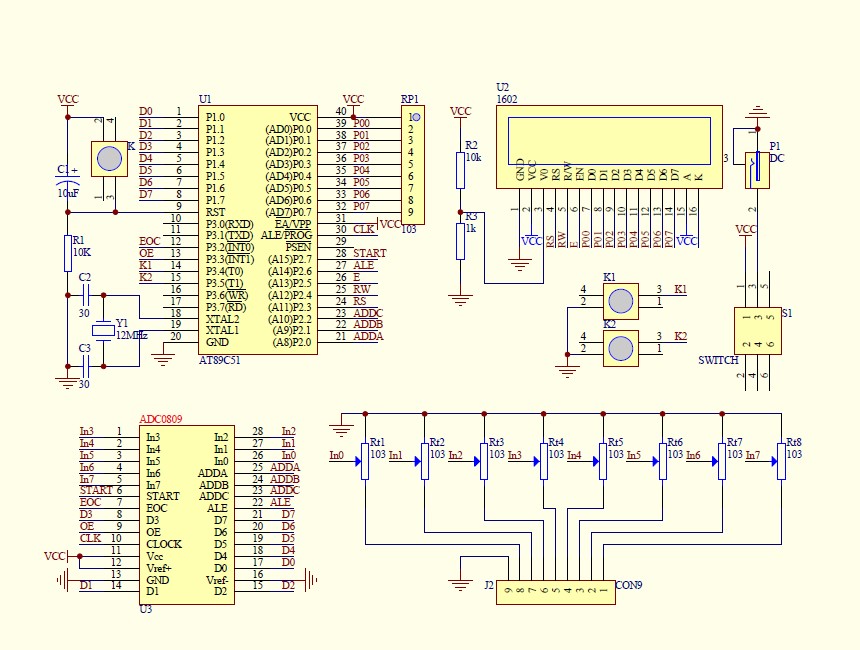The image size is (860, 650).
Task: Click the S1 SWITCH component
Action: click(757, 331)
